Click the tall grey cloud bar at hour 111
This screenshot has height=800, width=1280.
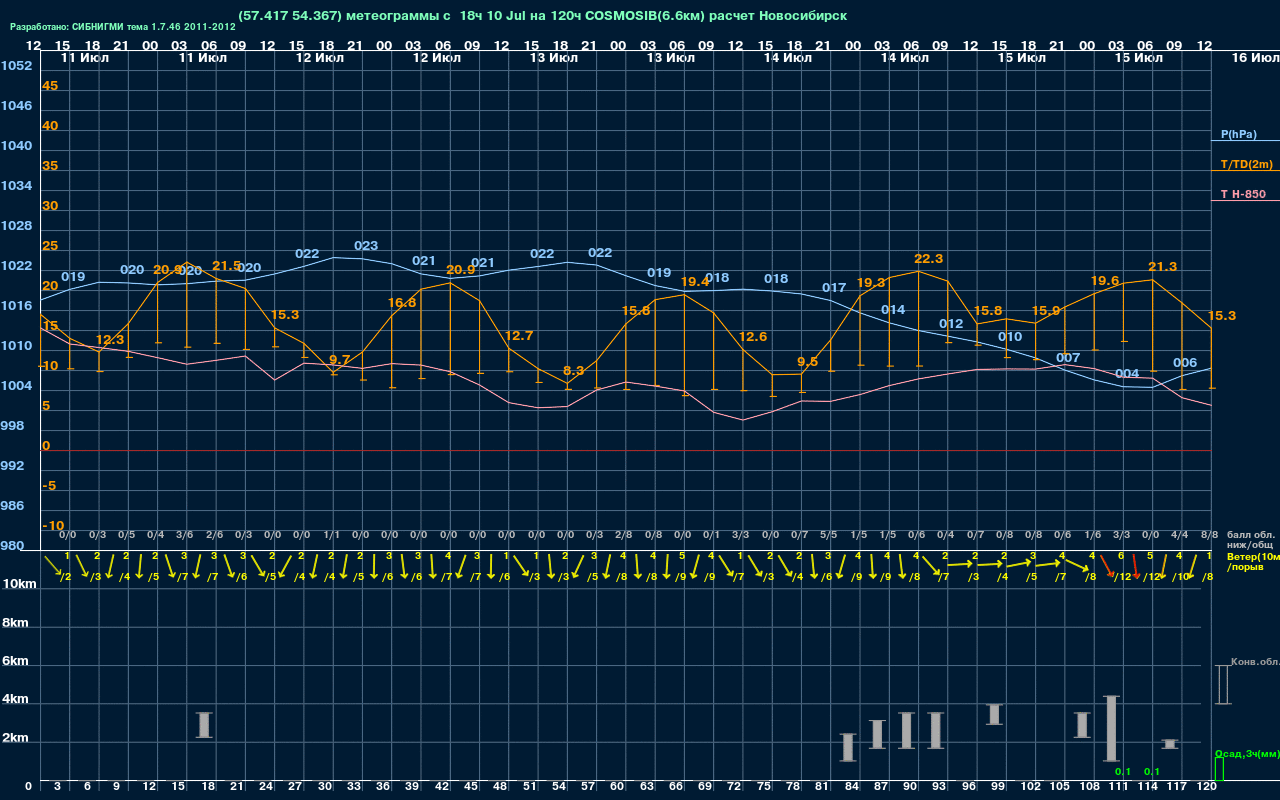[1111, 729]
